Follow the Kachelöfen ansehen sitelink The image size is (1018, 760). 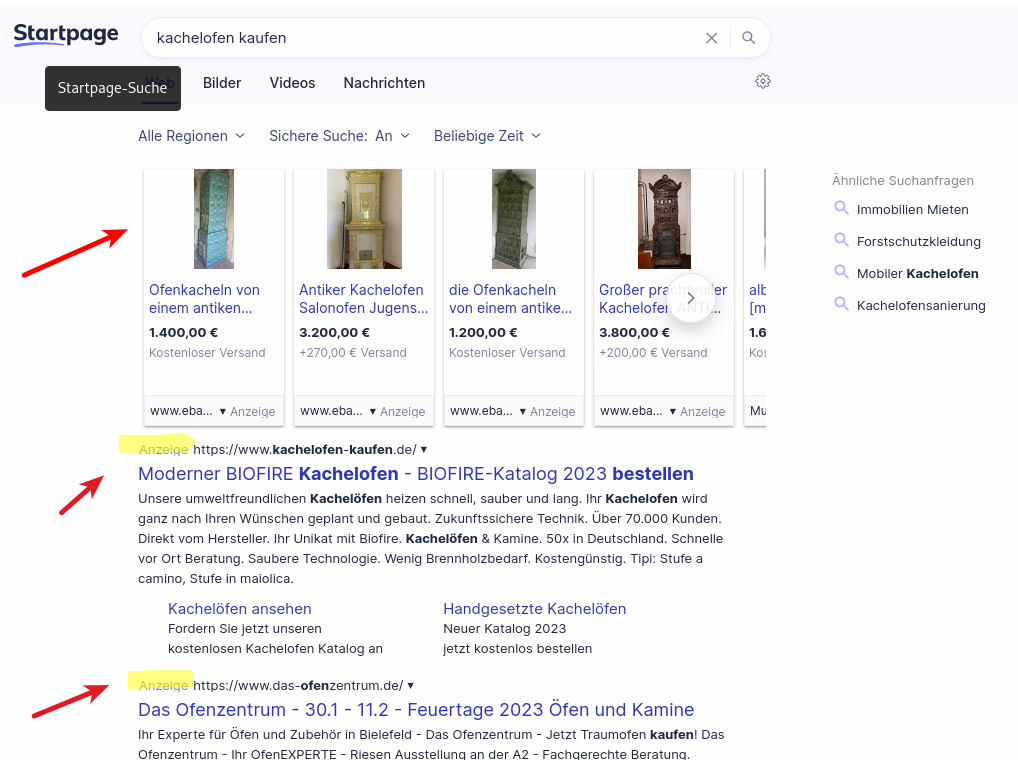240,609
